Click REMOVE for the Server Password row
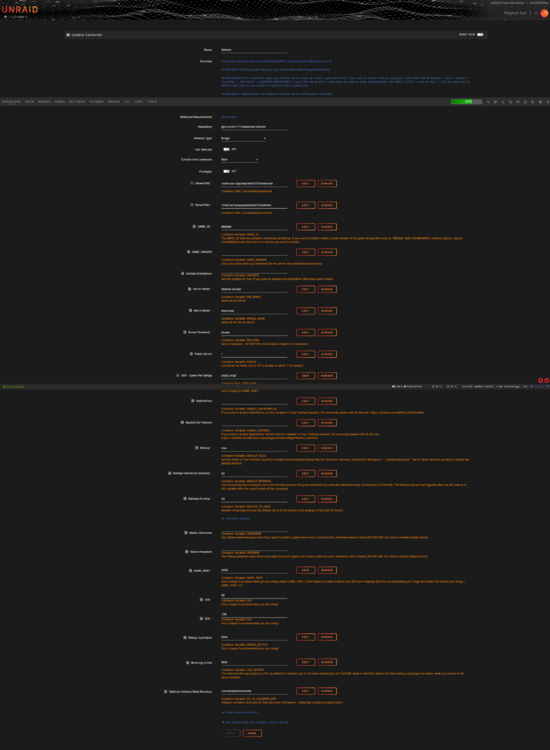 pyautogui.click(x=327, y=332)
